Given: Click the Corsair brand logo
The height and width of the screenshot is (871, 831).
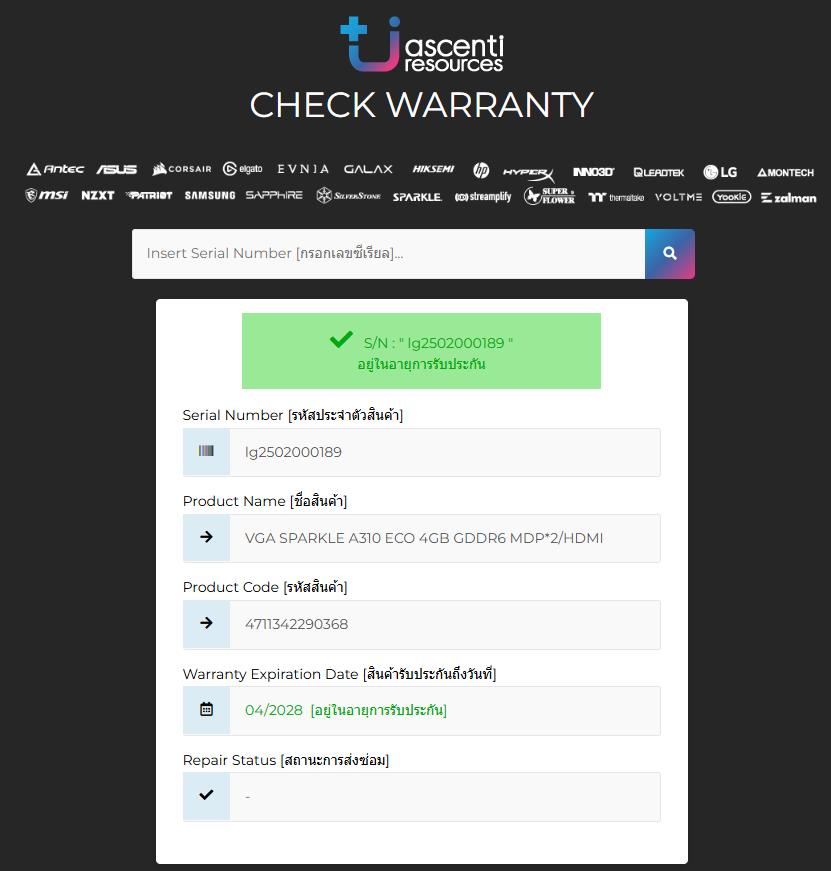Looking at the screenshot, I should [x=182, y=169].
